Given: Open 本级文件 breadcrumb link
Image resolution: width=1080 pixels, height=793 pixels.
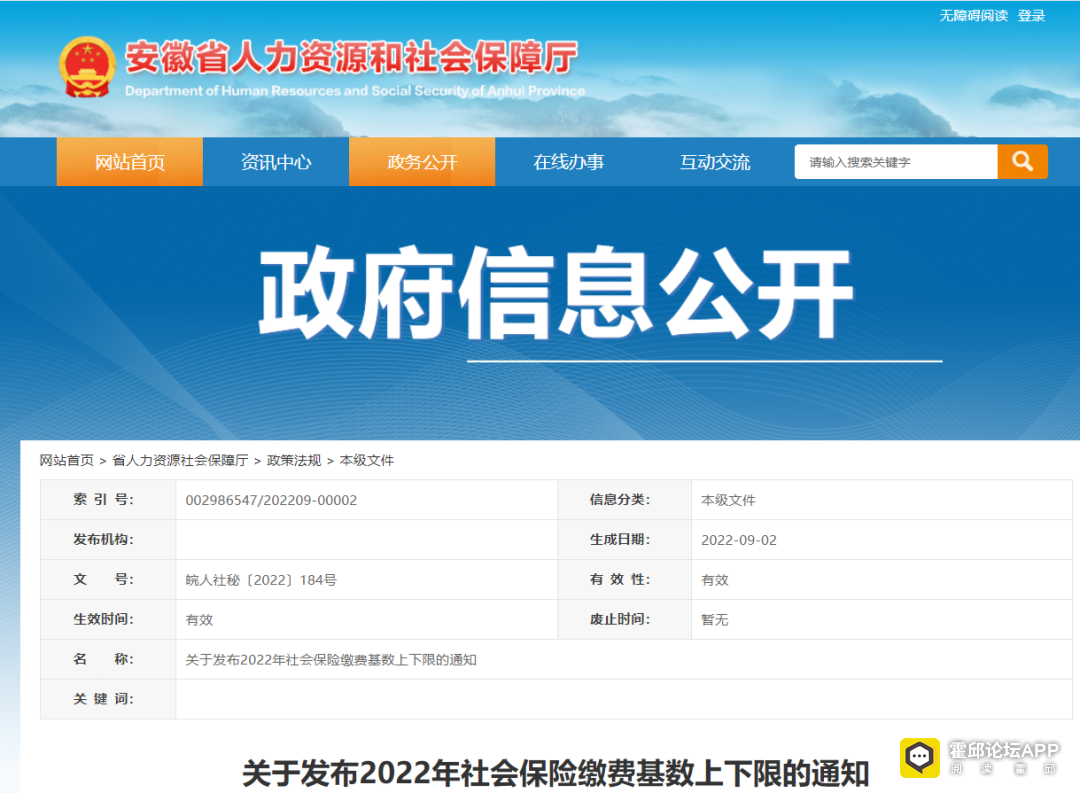Looking at the screenshot, I should click(366, 460).
